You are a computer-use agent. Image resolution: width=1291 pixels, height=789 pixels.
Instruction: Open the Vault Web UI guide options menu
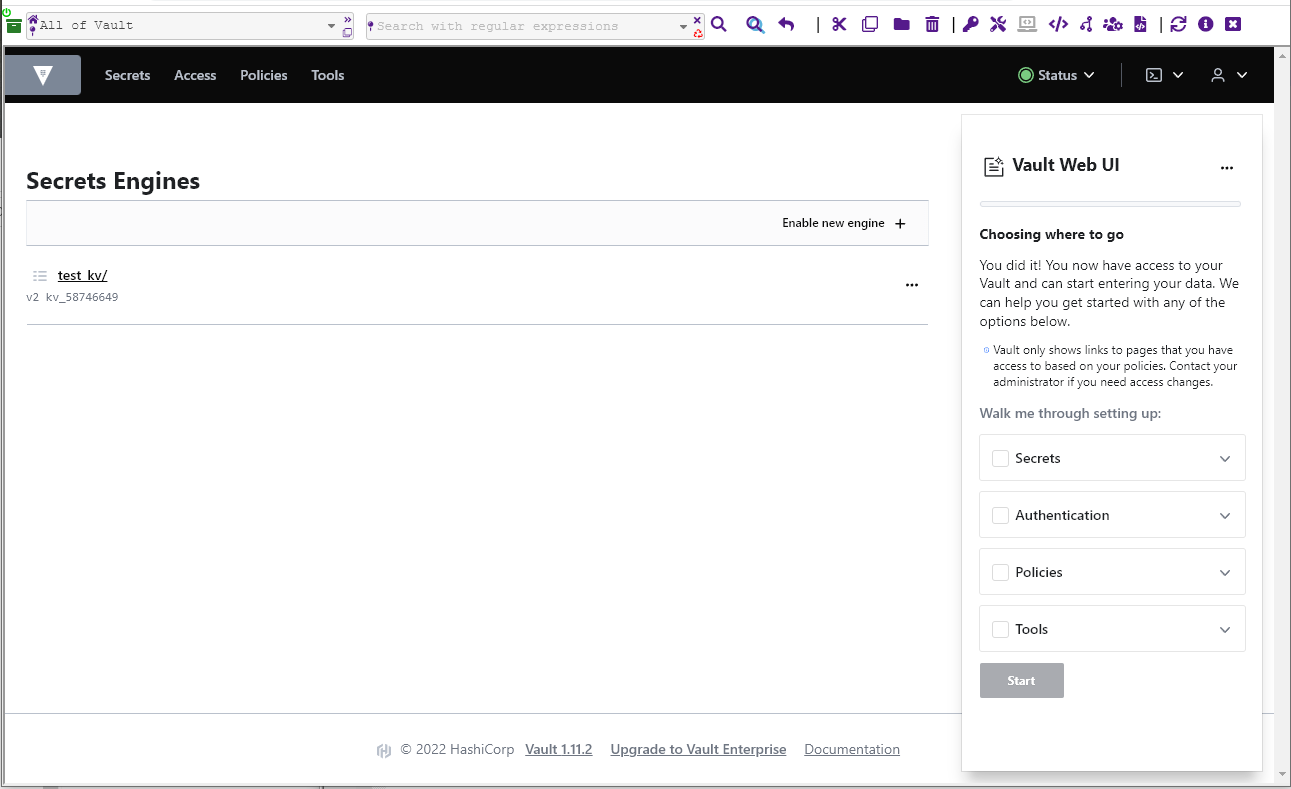coord(1227,168)
